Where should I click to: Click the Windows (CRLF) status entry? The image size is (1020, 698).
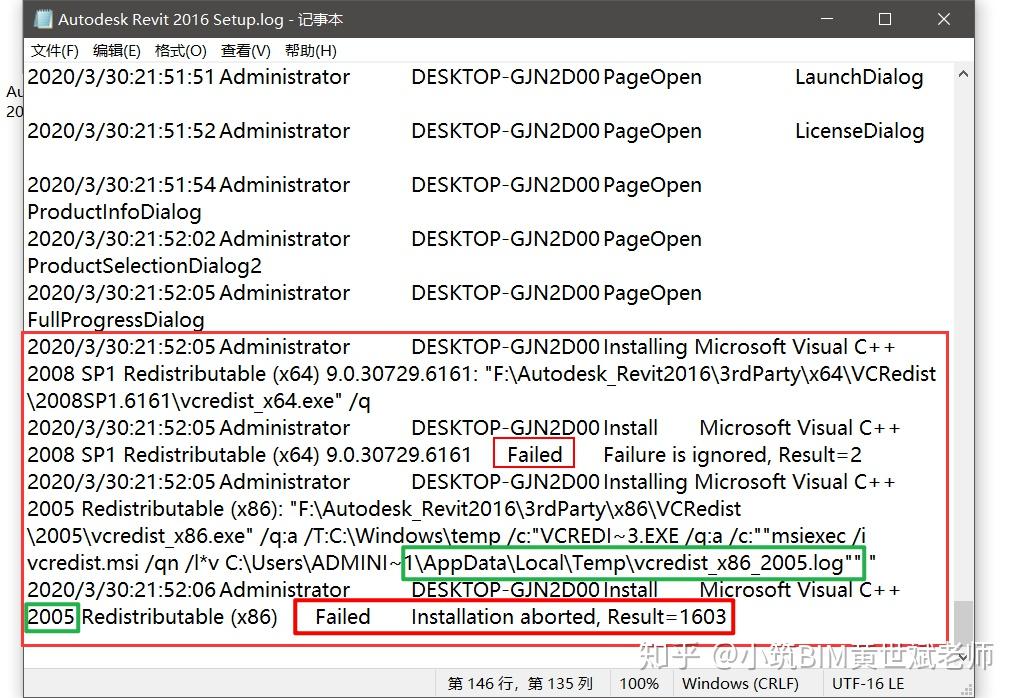point(740,684)
